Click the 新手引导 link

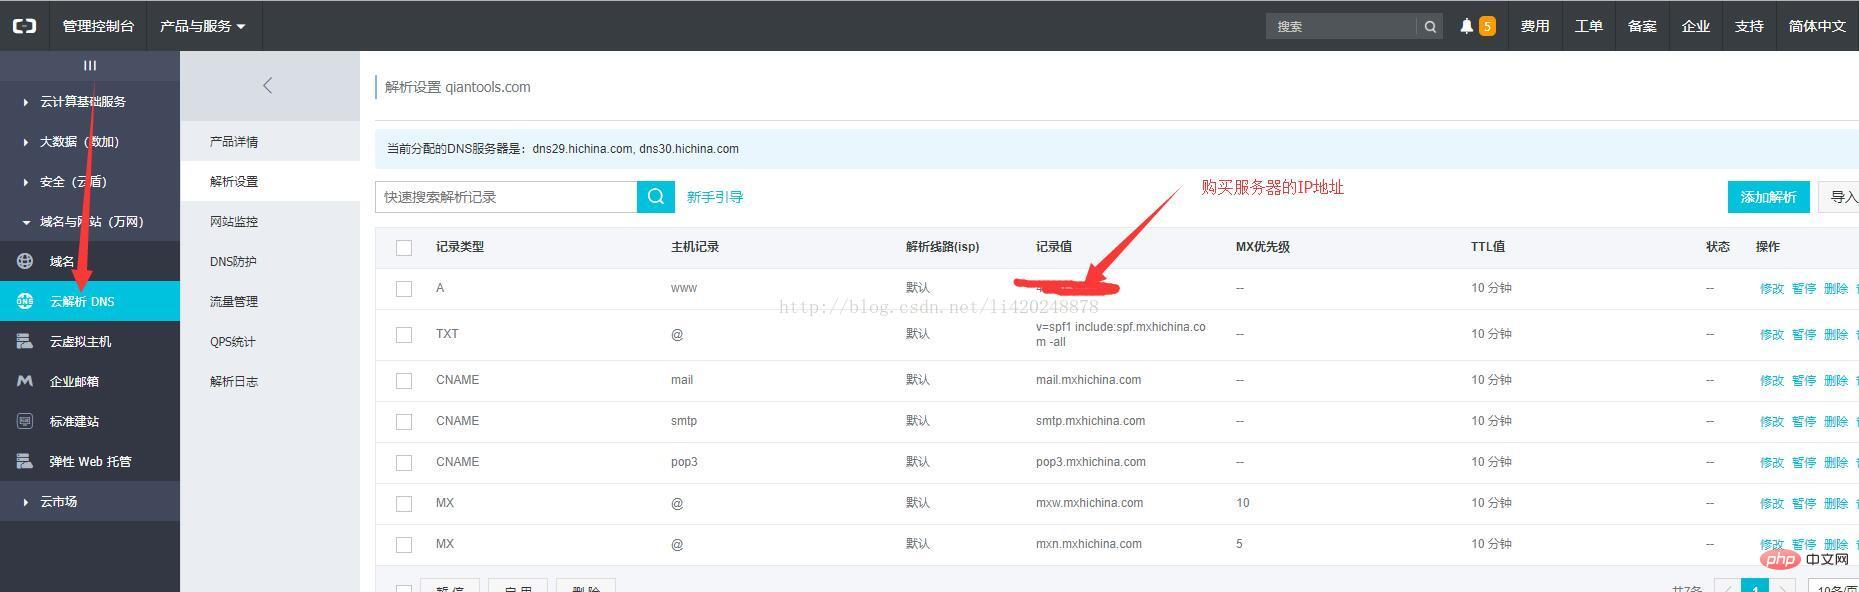(x=715, y=197)
